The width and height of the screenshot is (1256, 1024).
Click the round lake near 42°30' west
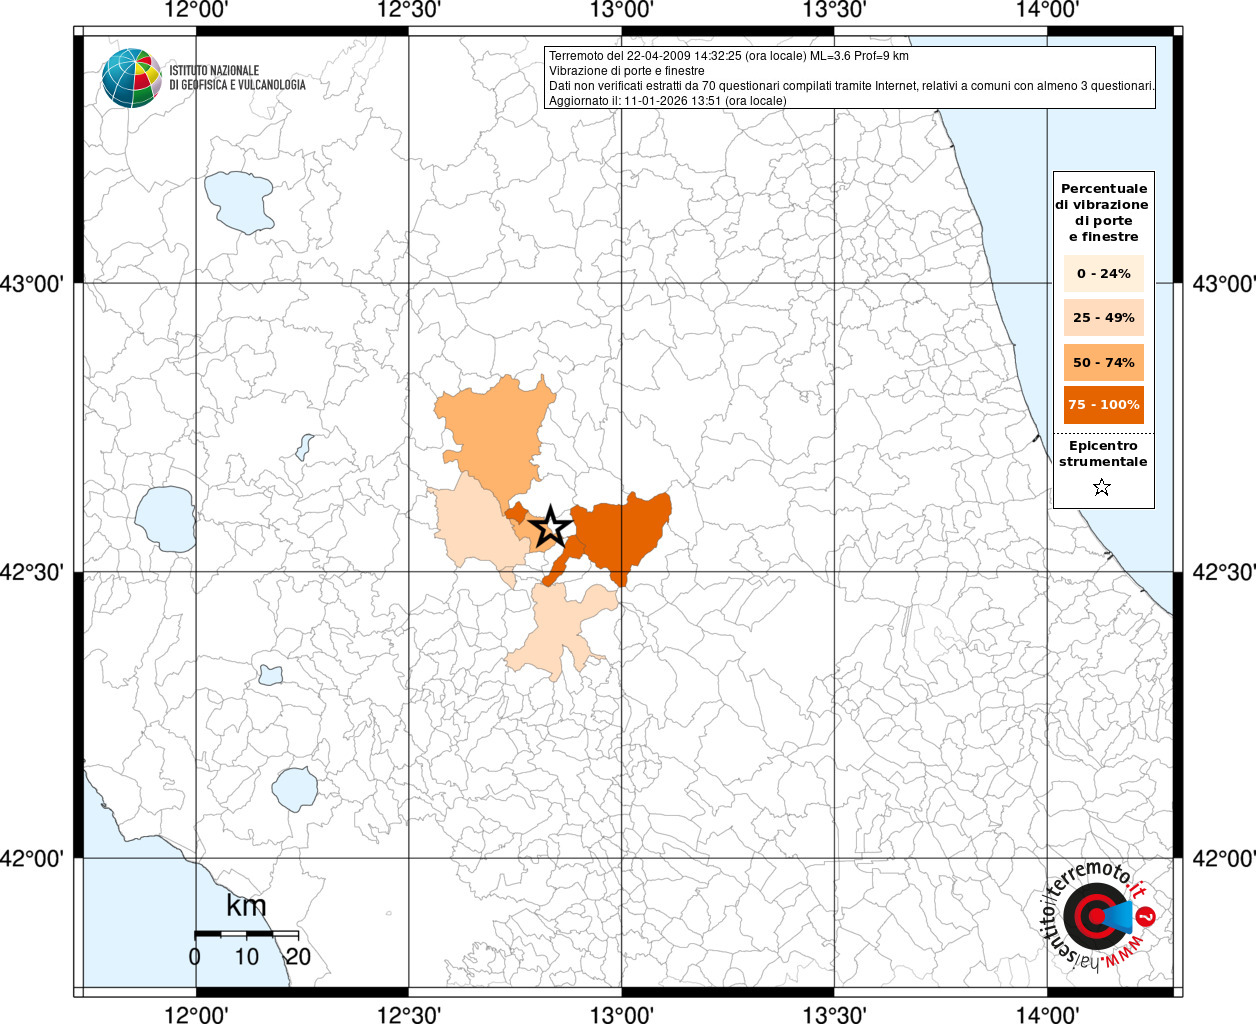coord(166,519)
